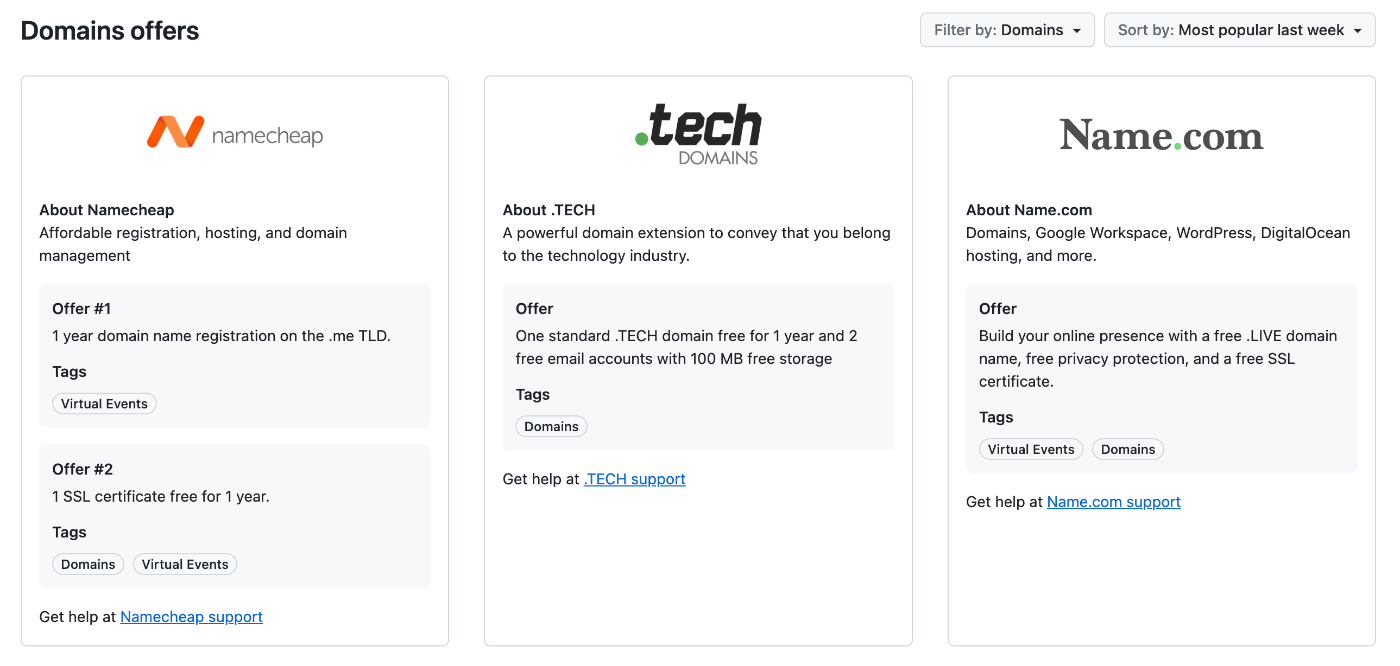Click the Domains tag in .TECH offer
This screenshot has height=666, width=1400.
click(551, 427)
